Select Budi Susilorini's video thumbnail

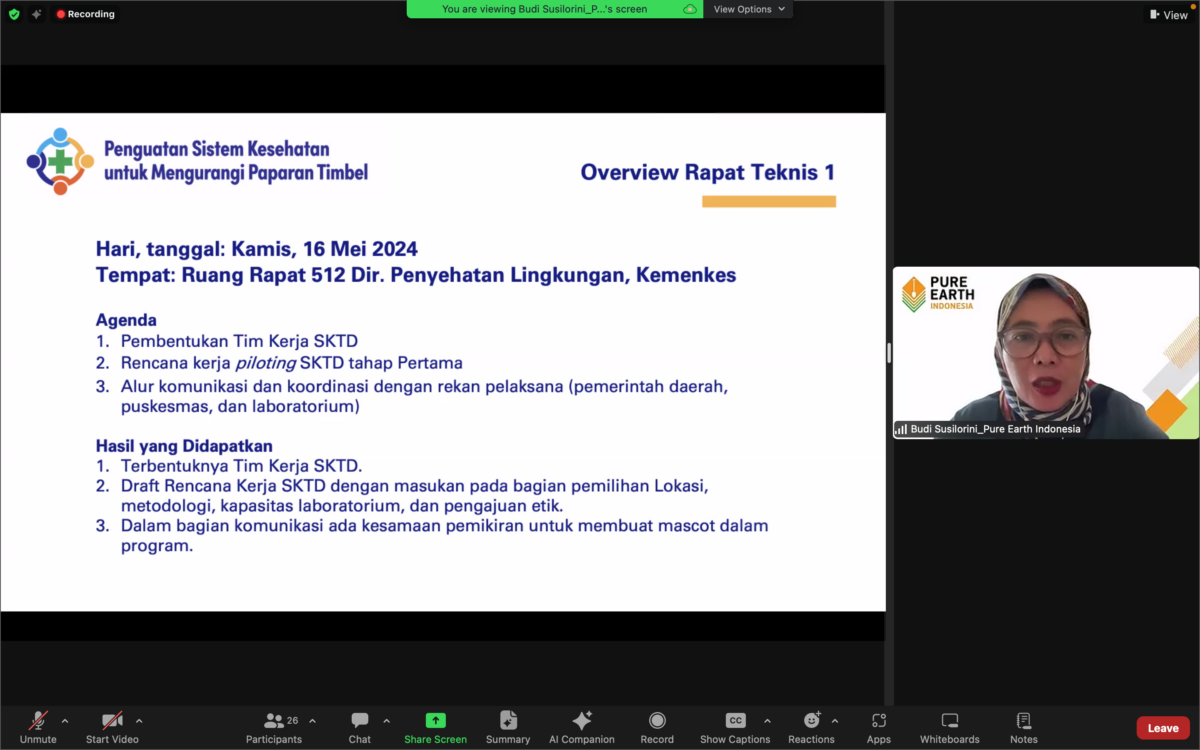click(x=1045, y=352)
